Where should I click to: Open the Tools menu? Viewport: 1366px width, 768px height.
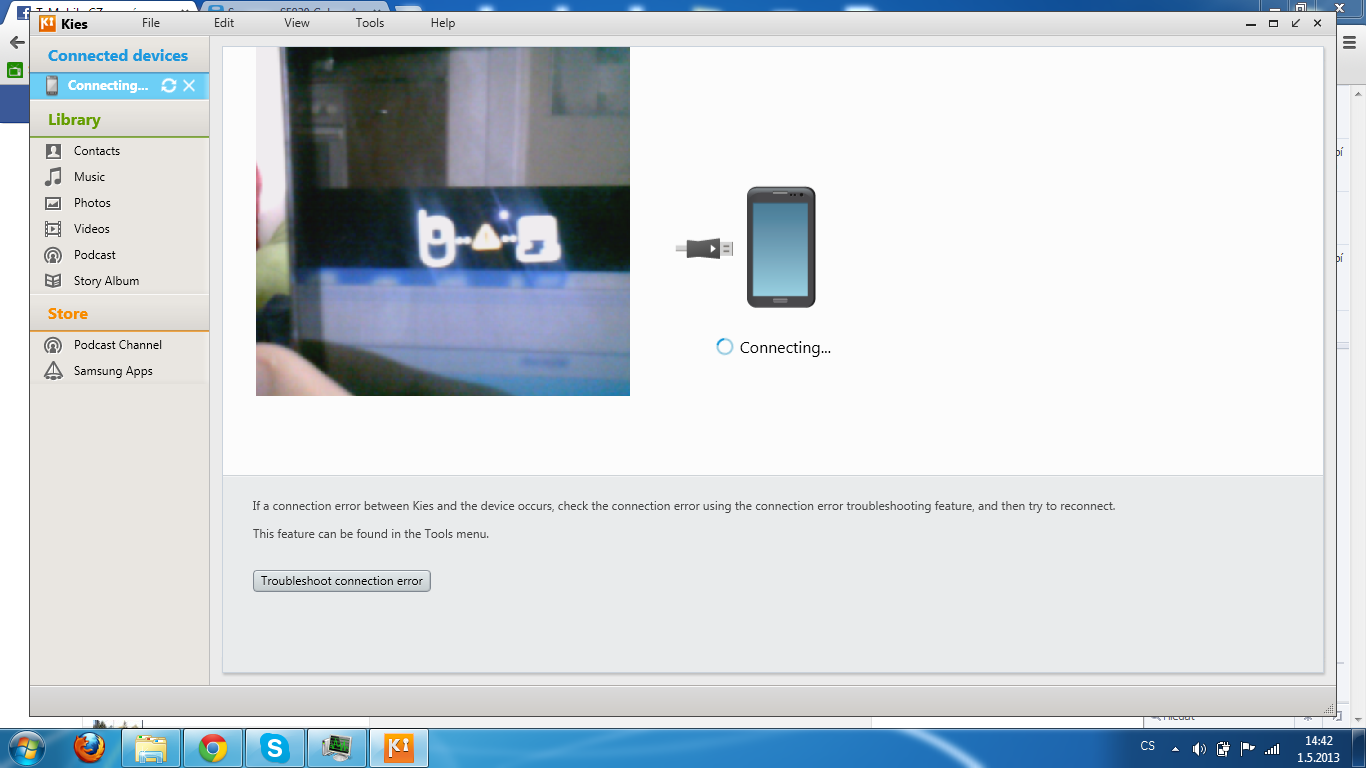click(370, 23)
